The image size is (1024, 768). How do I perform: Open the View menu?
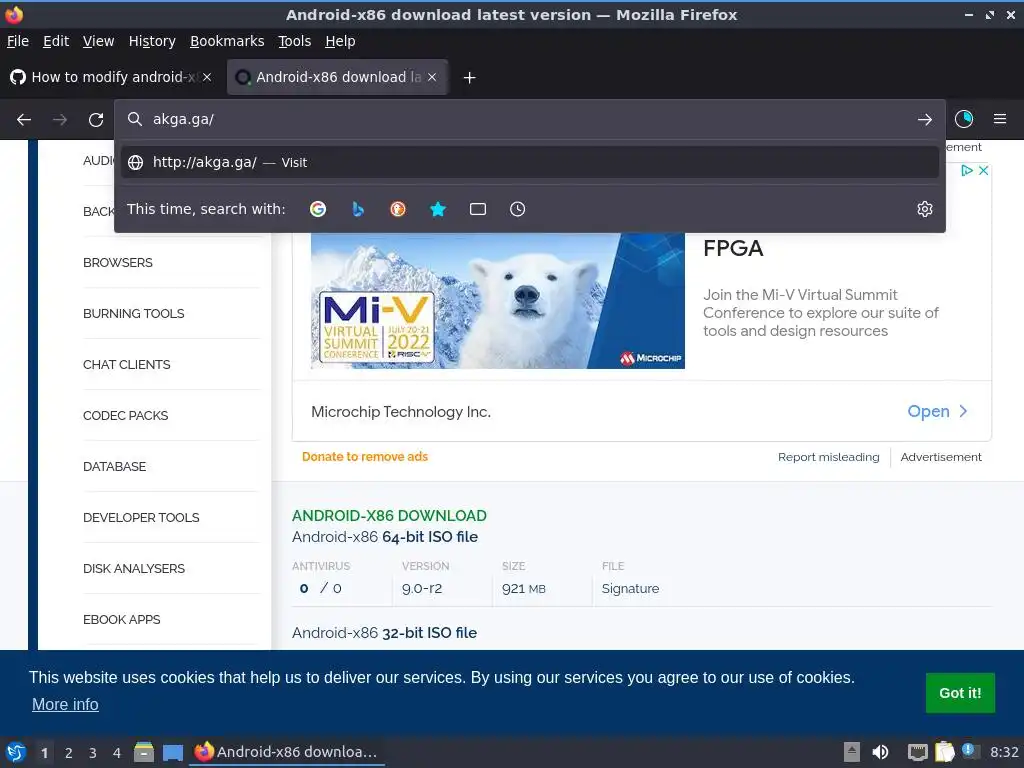(x=99, y=41)
